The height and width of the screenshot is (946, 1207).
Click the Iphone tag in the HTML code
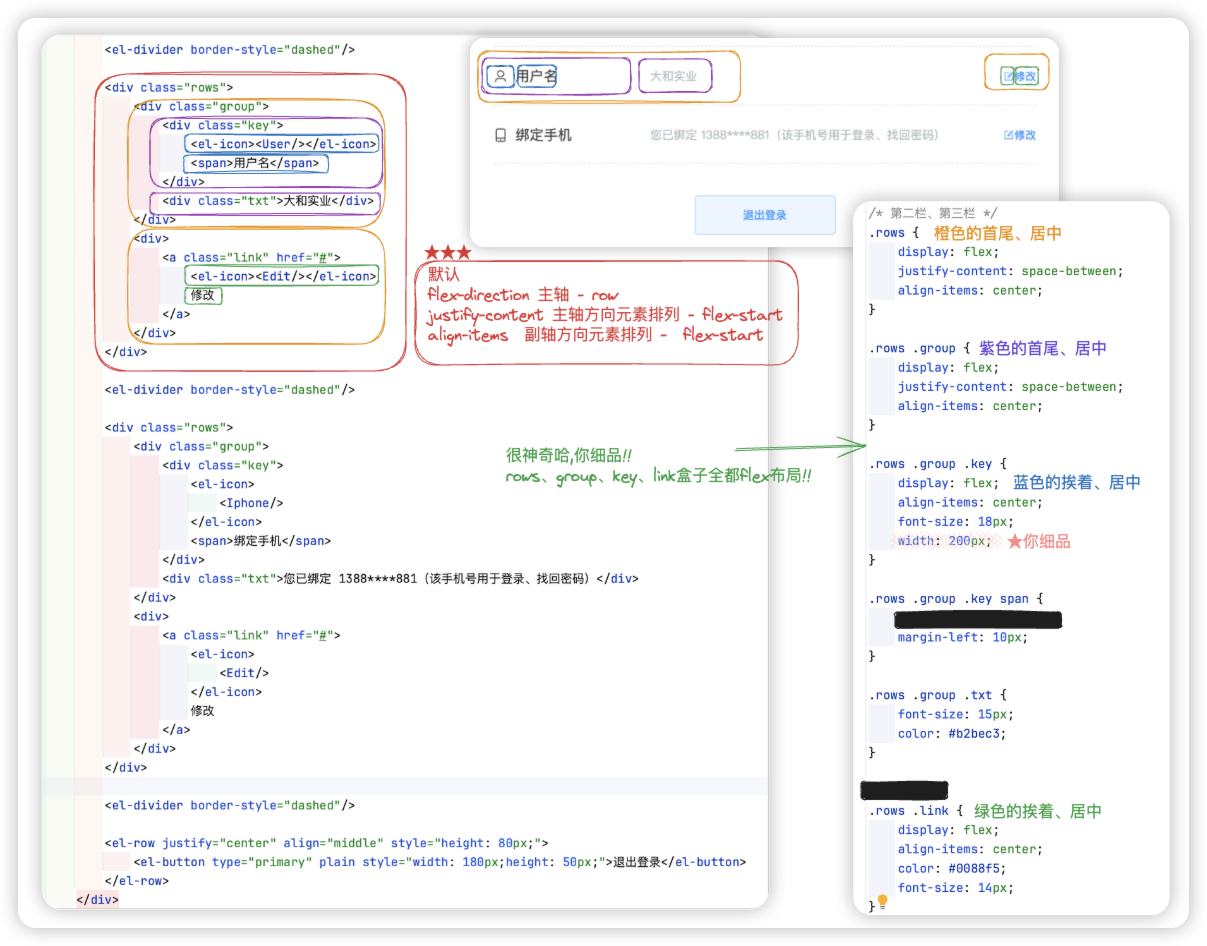point(251,503)
